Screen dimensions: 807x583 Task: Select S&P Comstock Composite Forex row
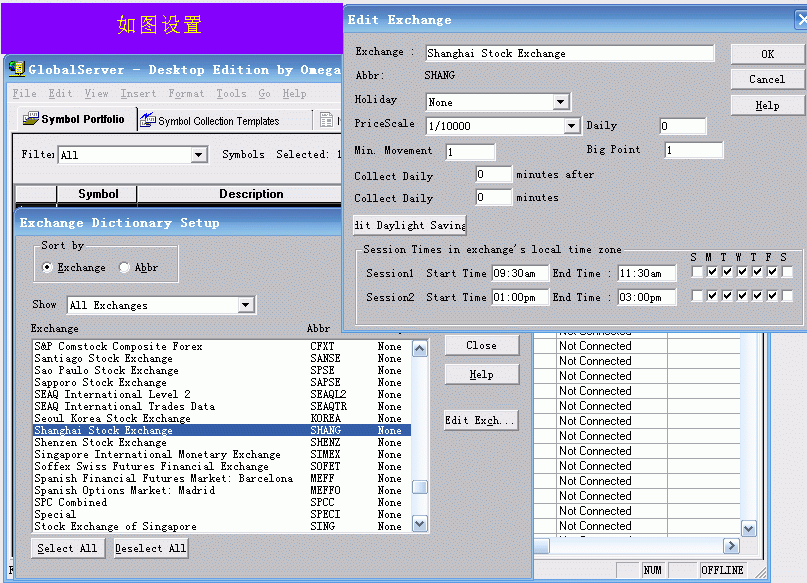coord(222,346)
